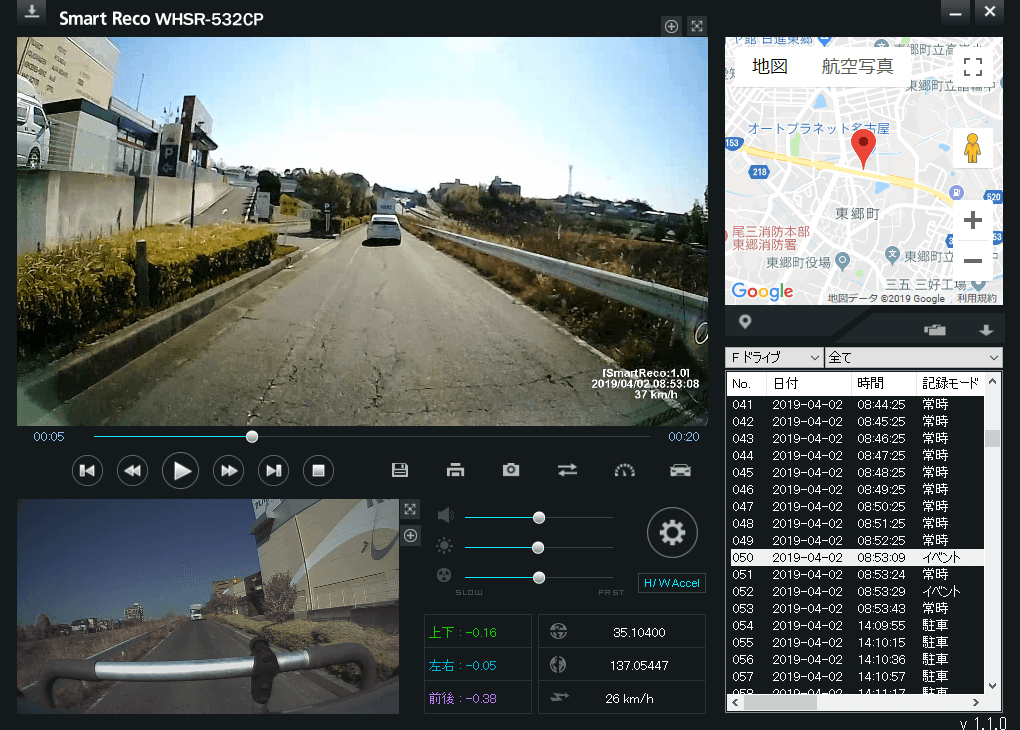This screenshot has width=1020, height=730.
Task: Switch map to 航空写真 view
Action: click(857, 67)
